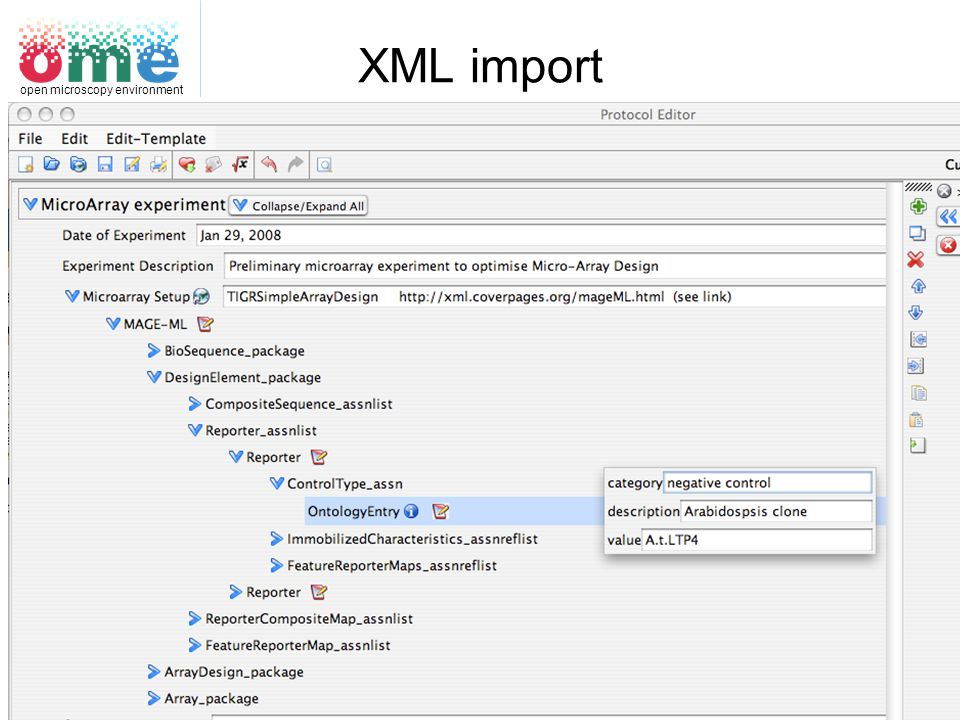This screenshot has width=960, height=720.
Task: Delete the field with the red X icon
Action: [x=916, y=260]
